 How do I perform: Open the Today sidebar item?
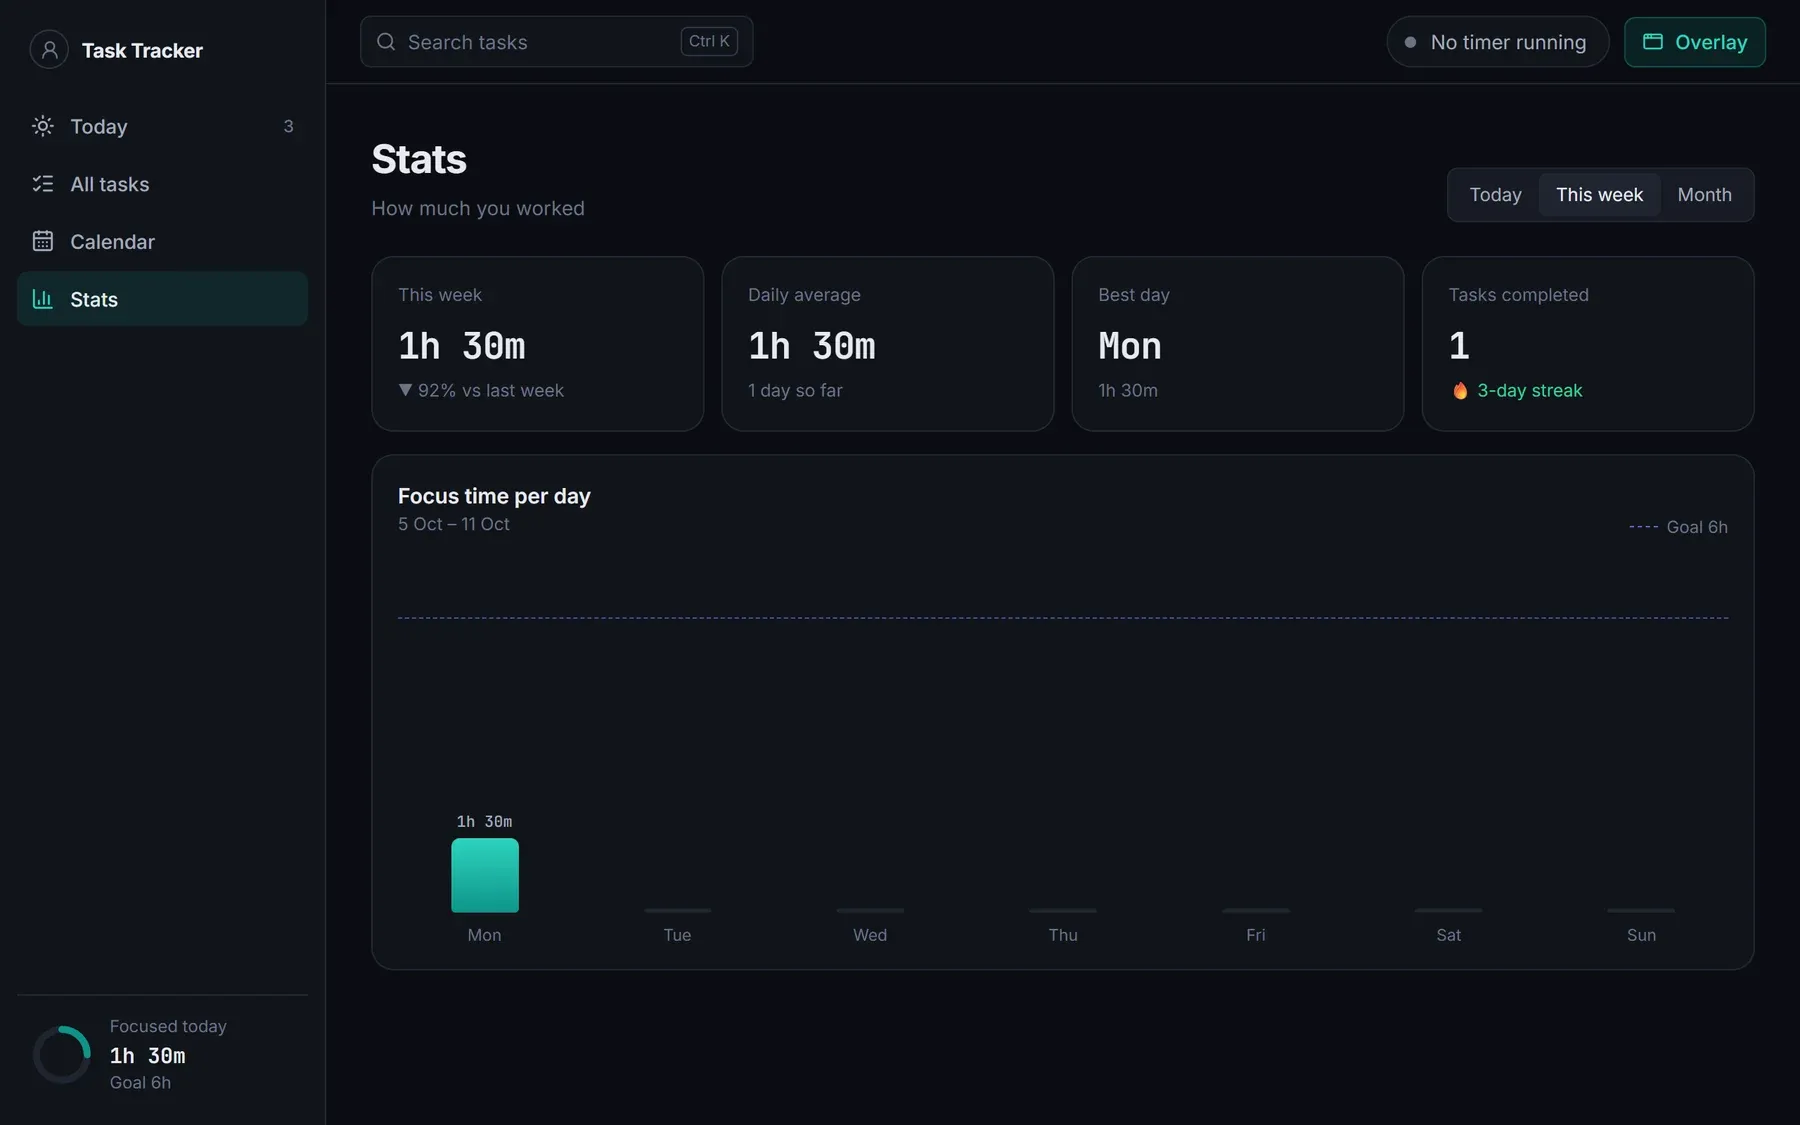162,126
